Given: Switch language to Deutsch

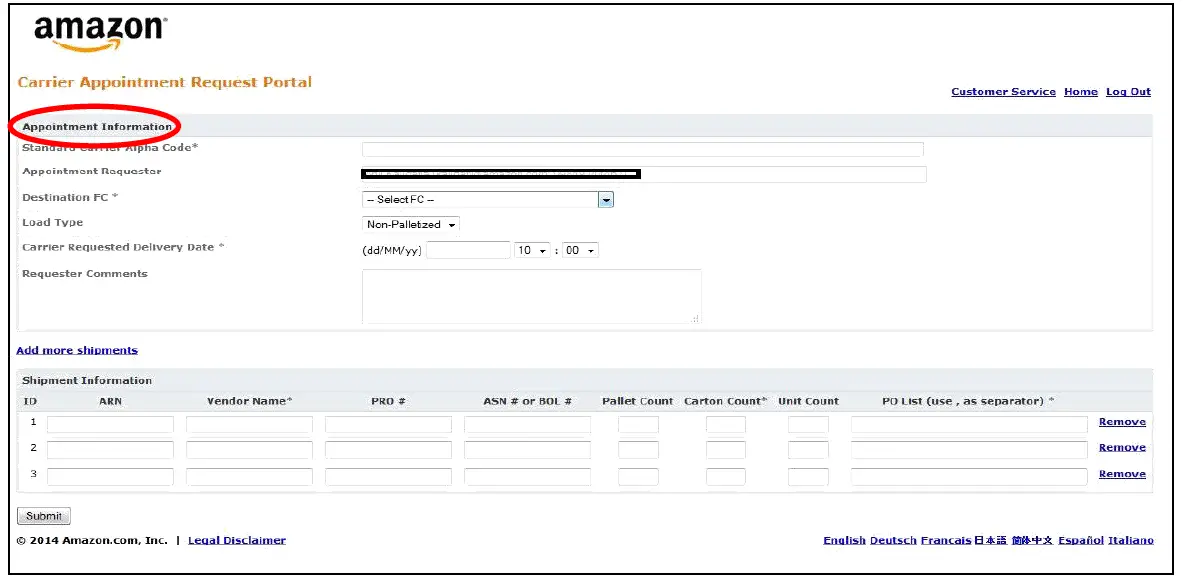Looking at the screenshot, I should click(893, 540).
